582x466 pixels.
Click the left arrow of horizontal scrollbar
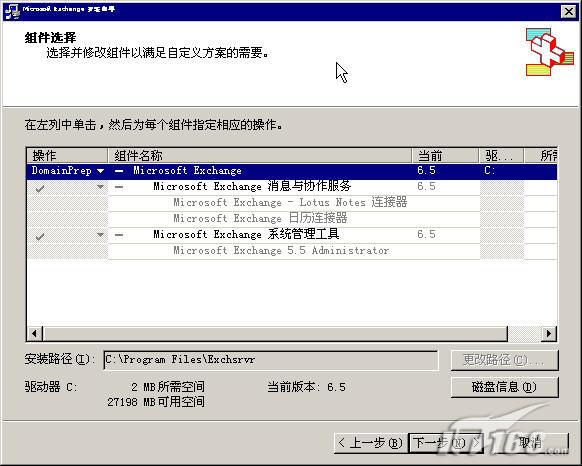[x=34, y=333]
